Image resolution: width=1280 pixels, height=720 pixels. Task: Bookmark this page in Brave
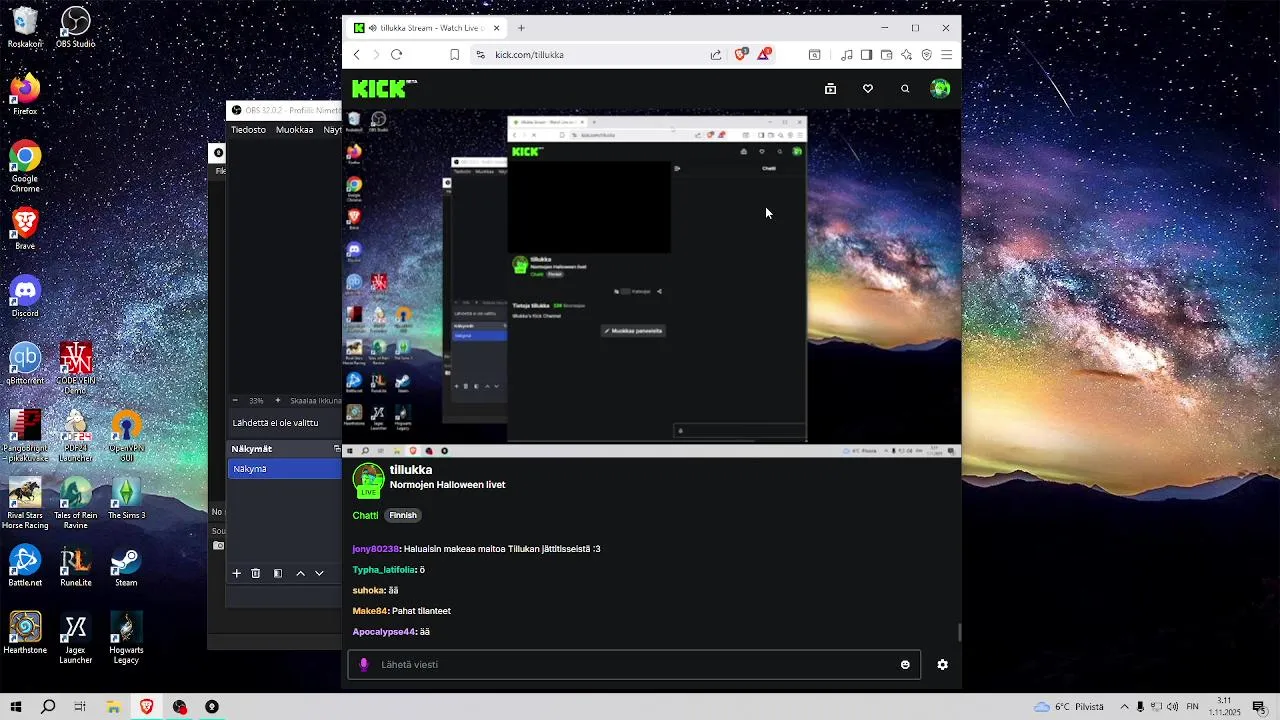tap(454, 55)
